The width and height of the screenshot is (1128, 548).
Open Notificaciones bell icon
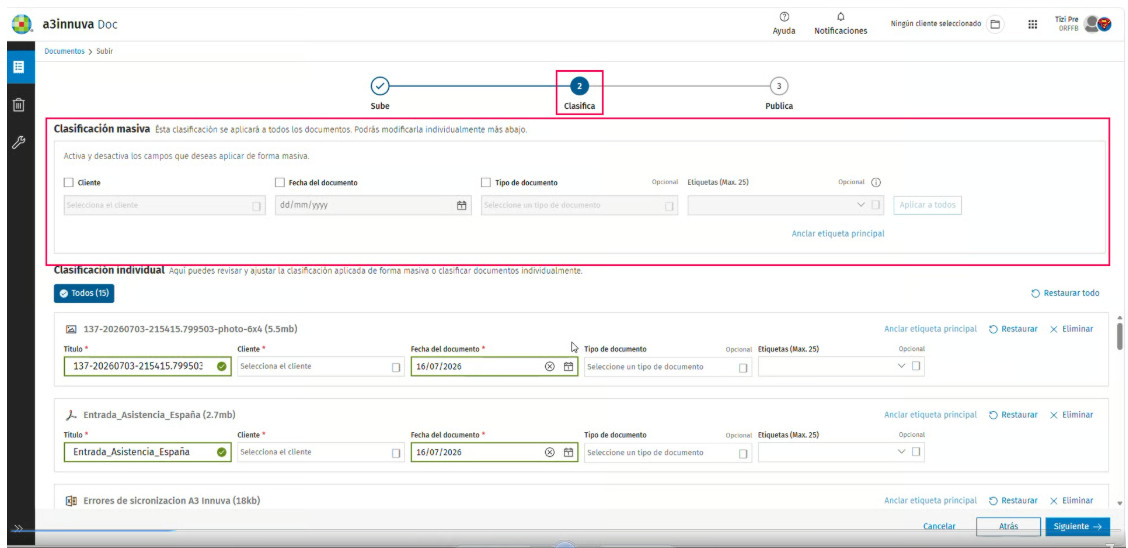tap(840, 17)
